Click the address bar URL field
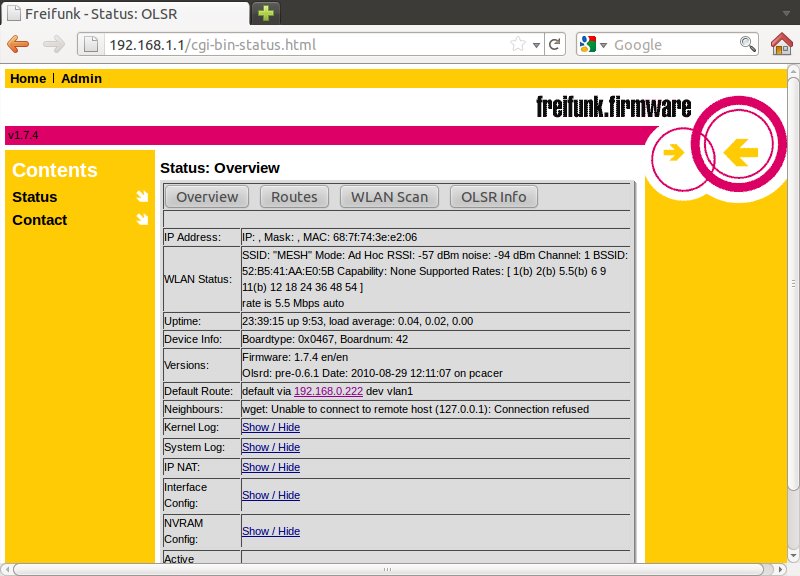The image size is (800, 576). pos(300,44)
